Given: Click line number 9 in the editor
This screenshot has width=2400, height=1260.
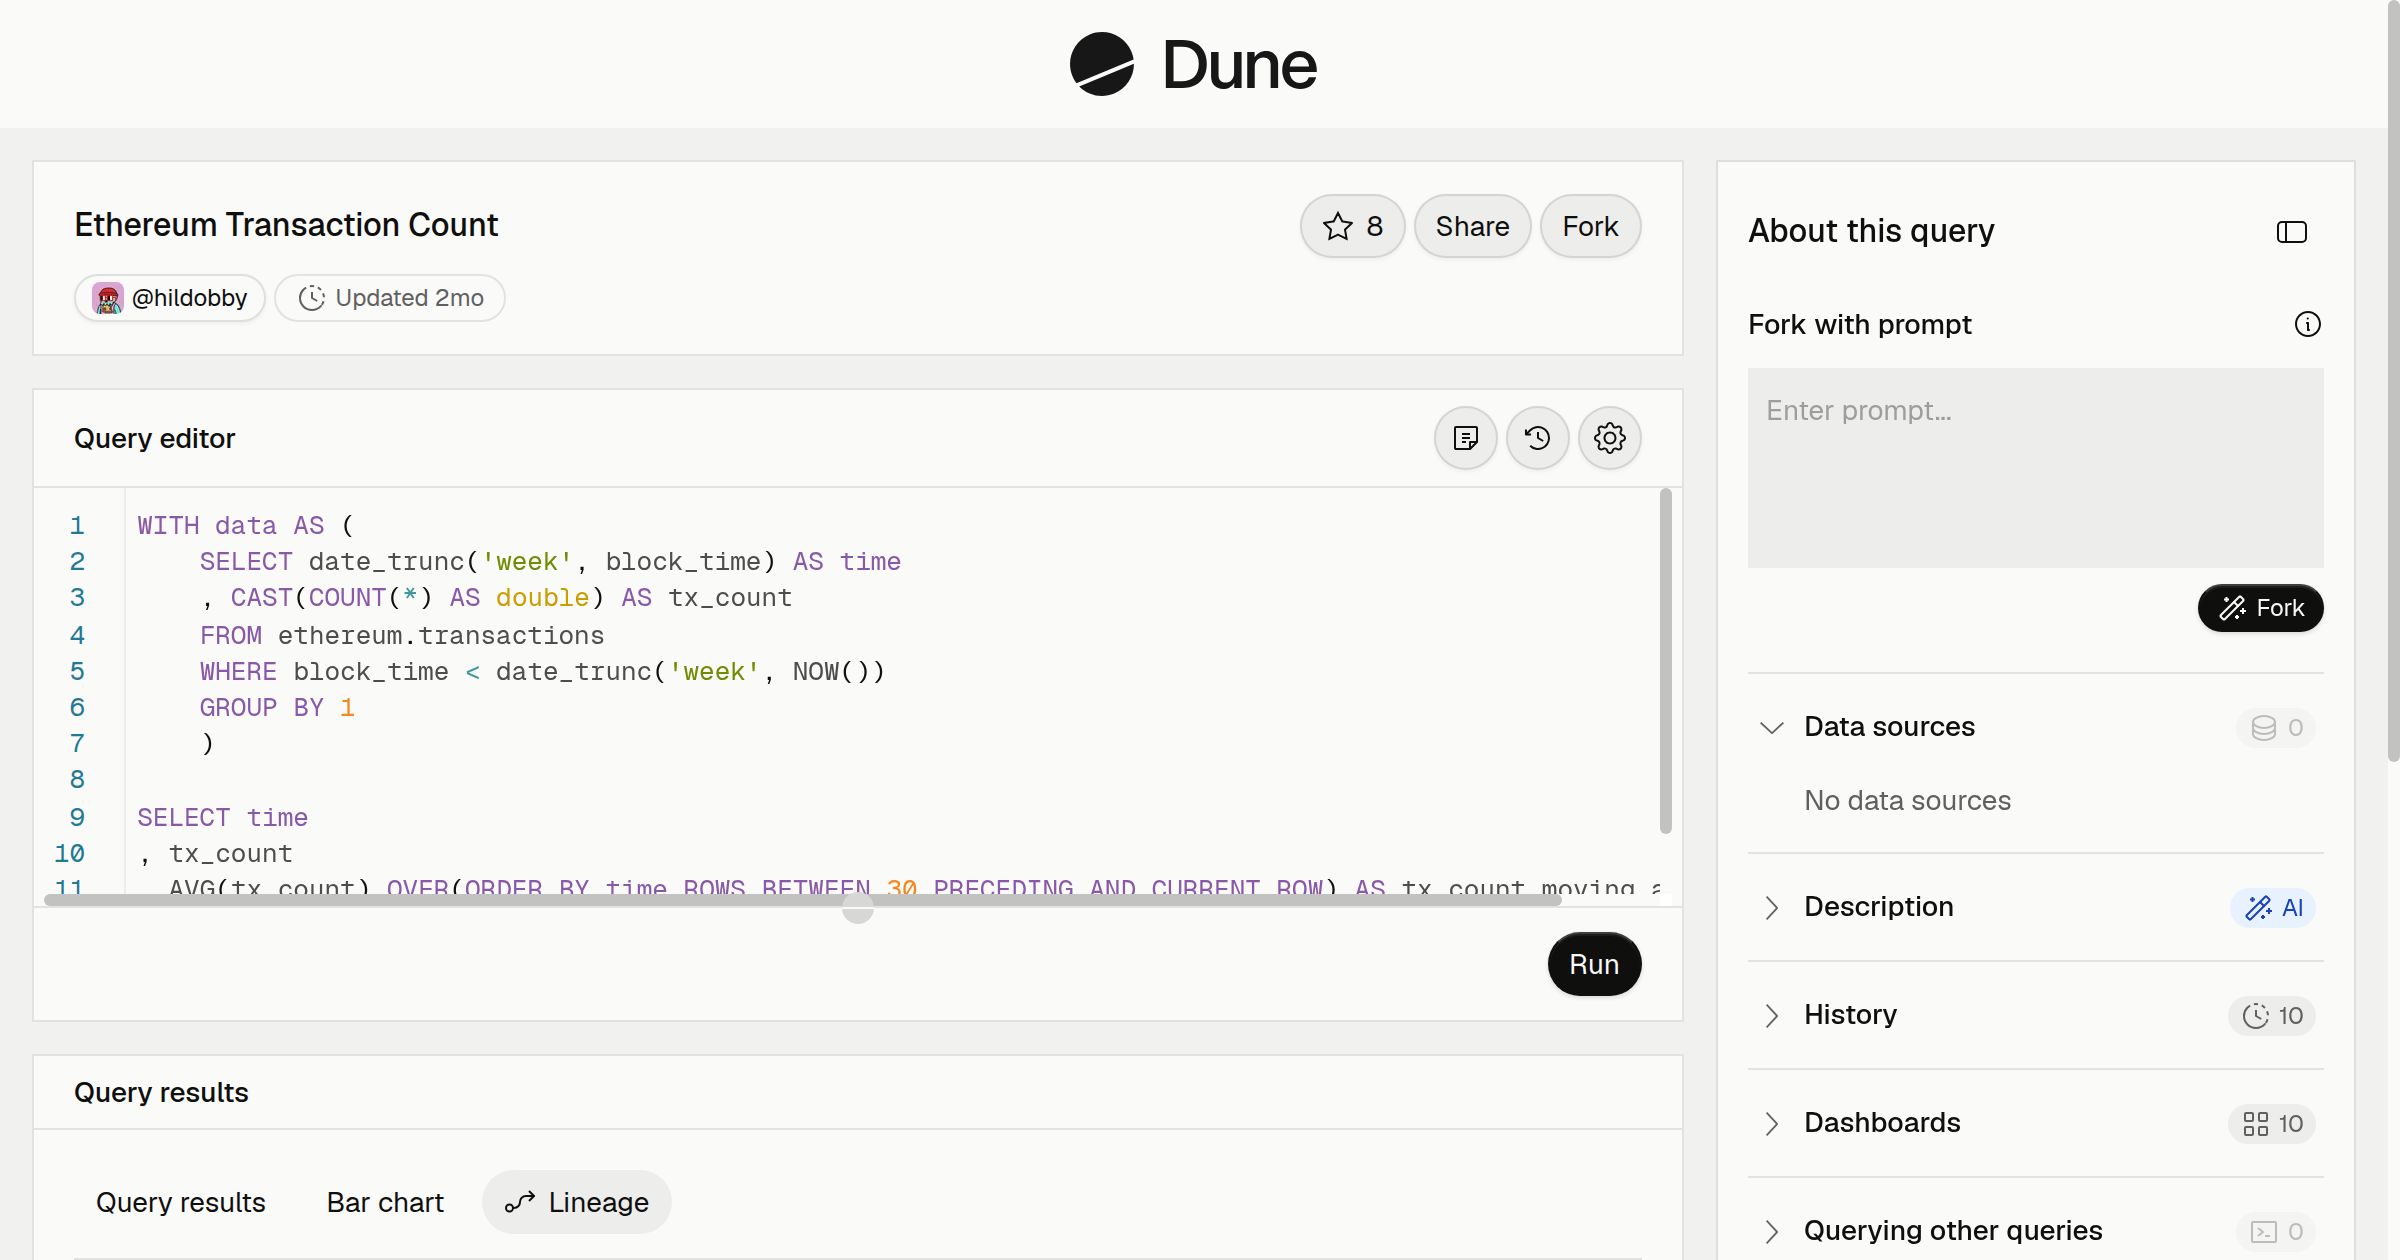Looking at the screenshot, I should click(77, 817).
